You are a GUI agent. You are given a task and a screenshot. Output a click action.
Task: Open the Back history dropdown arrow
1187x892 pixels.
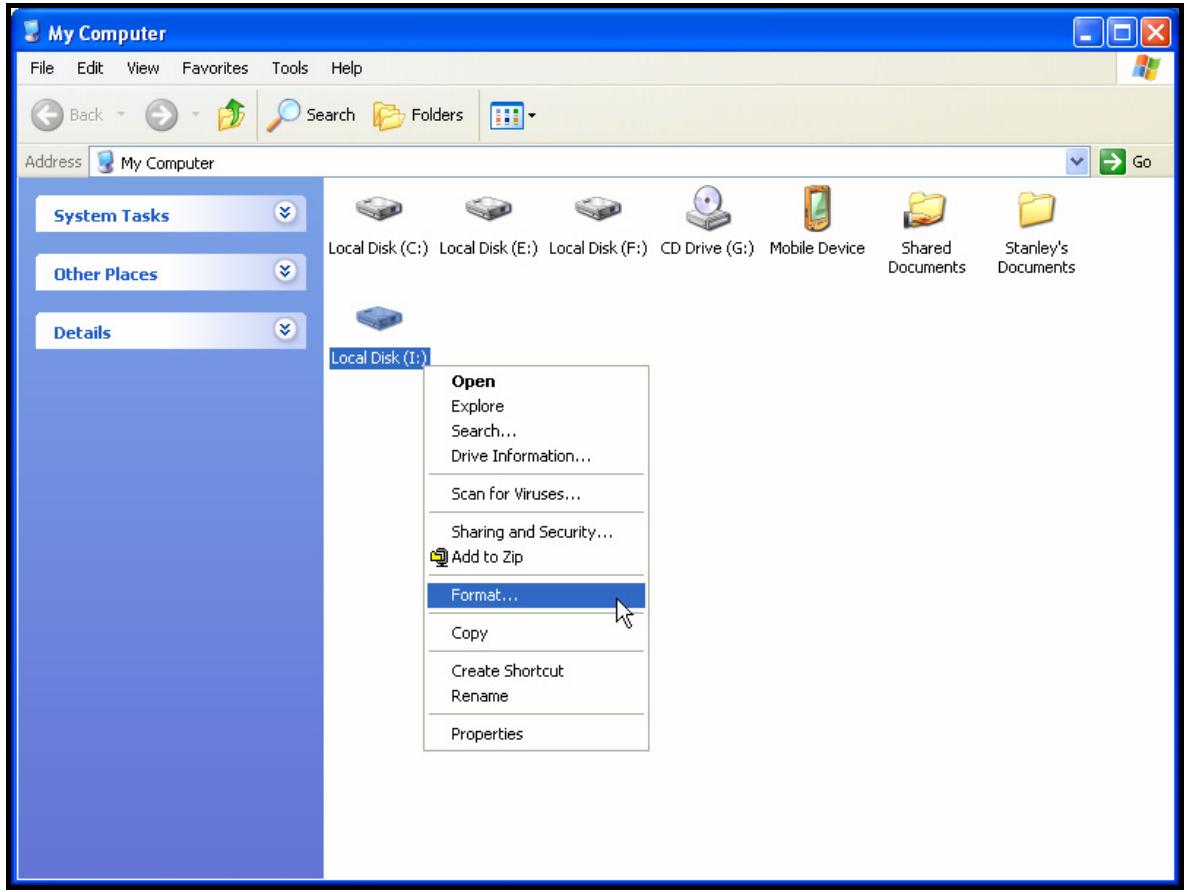point(121,115)
